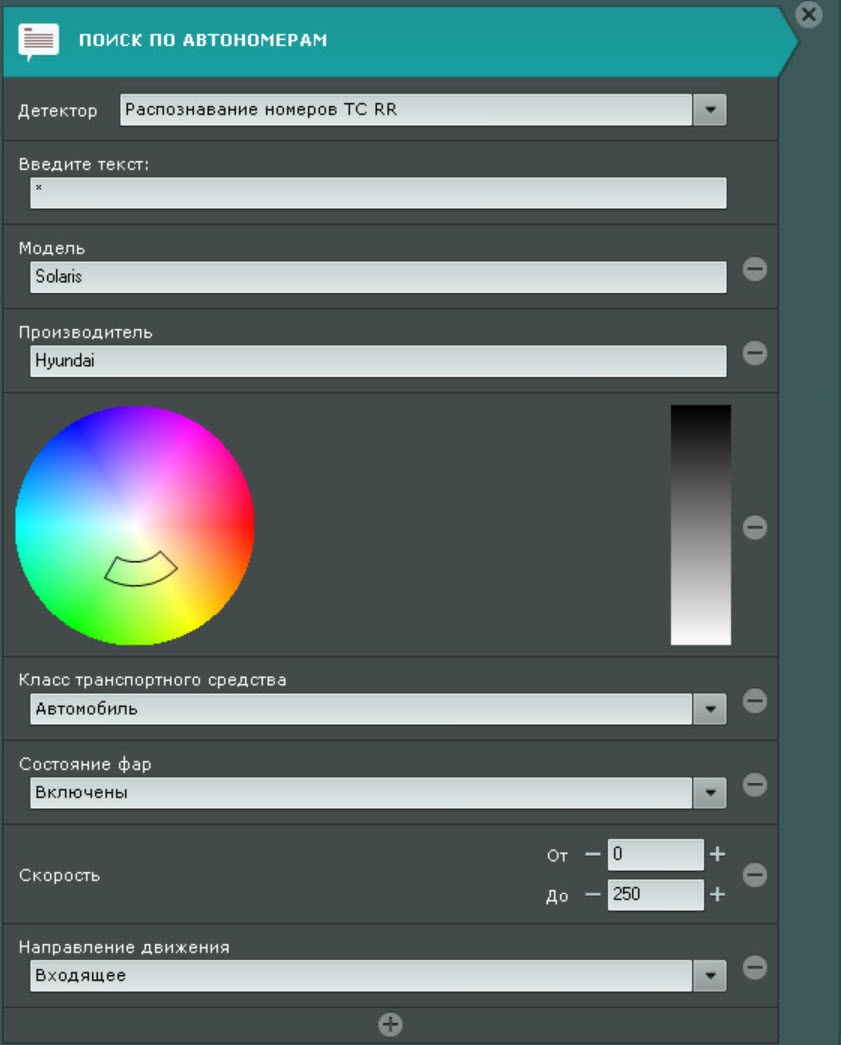Increase the От speed value
This screenshot has width=841, height=1045.
pyautogui.click(x=717, y=855)
